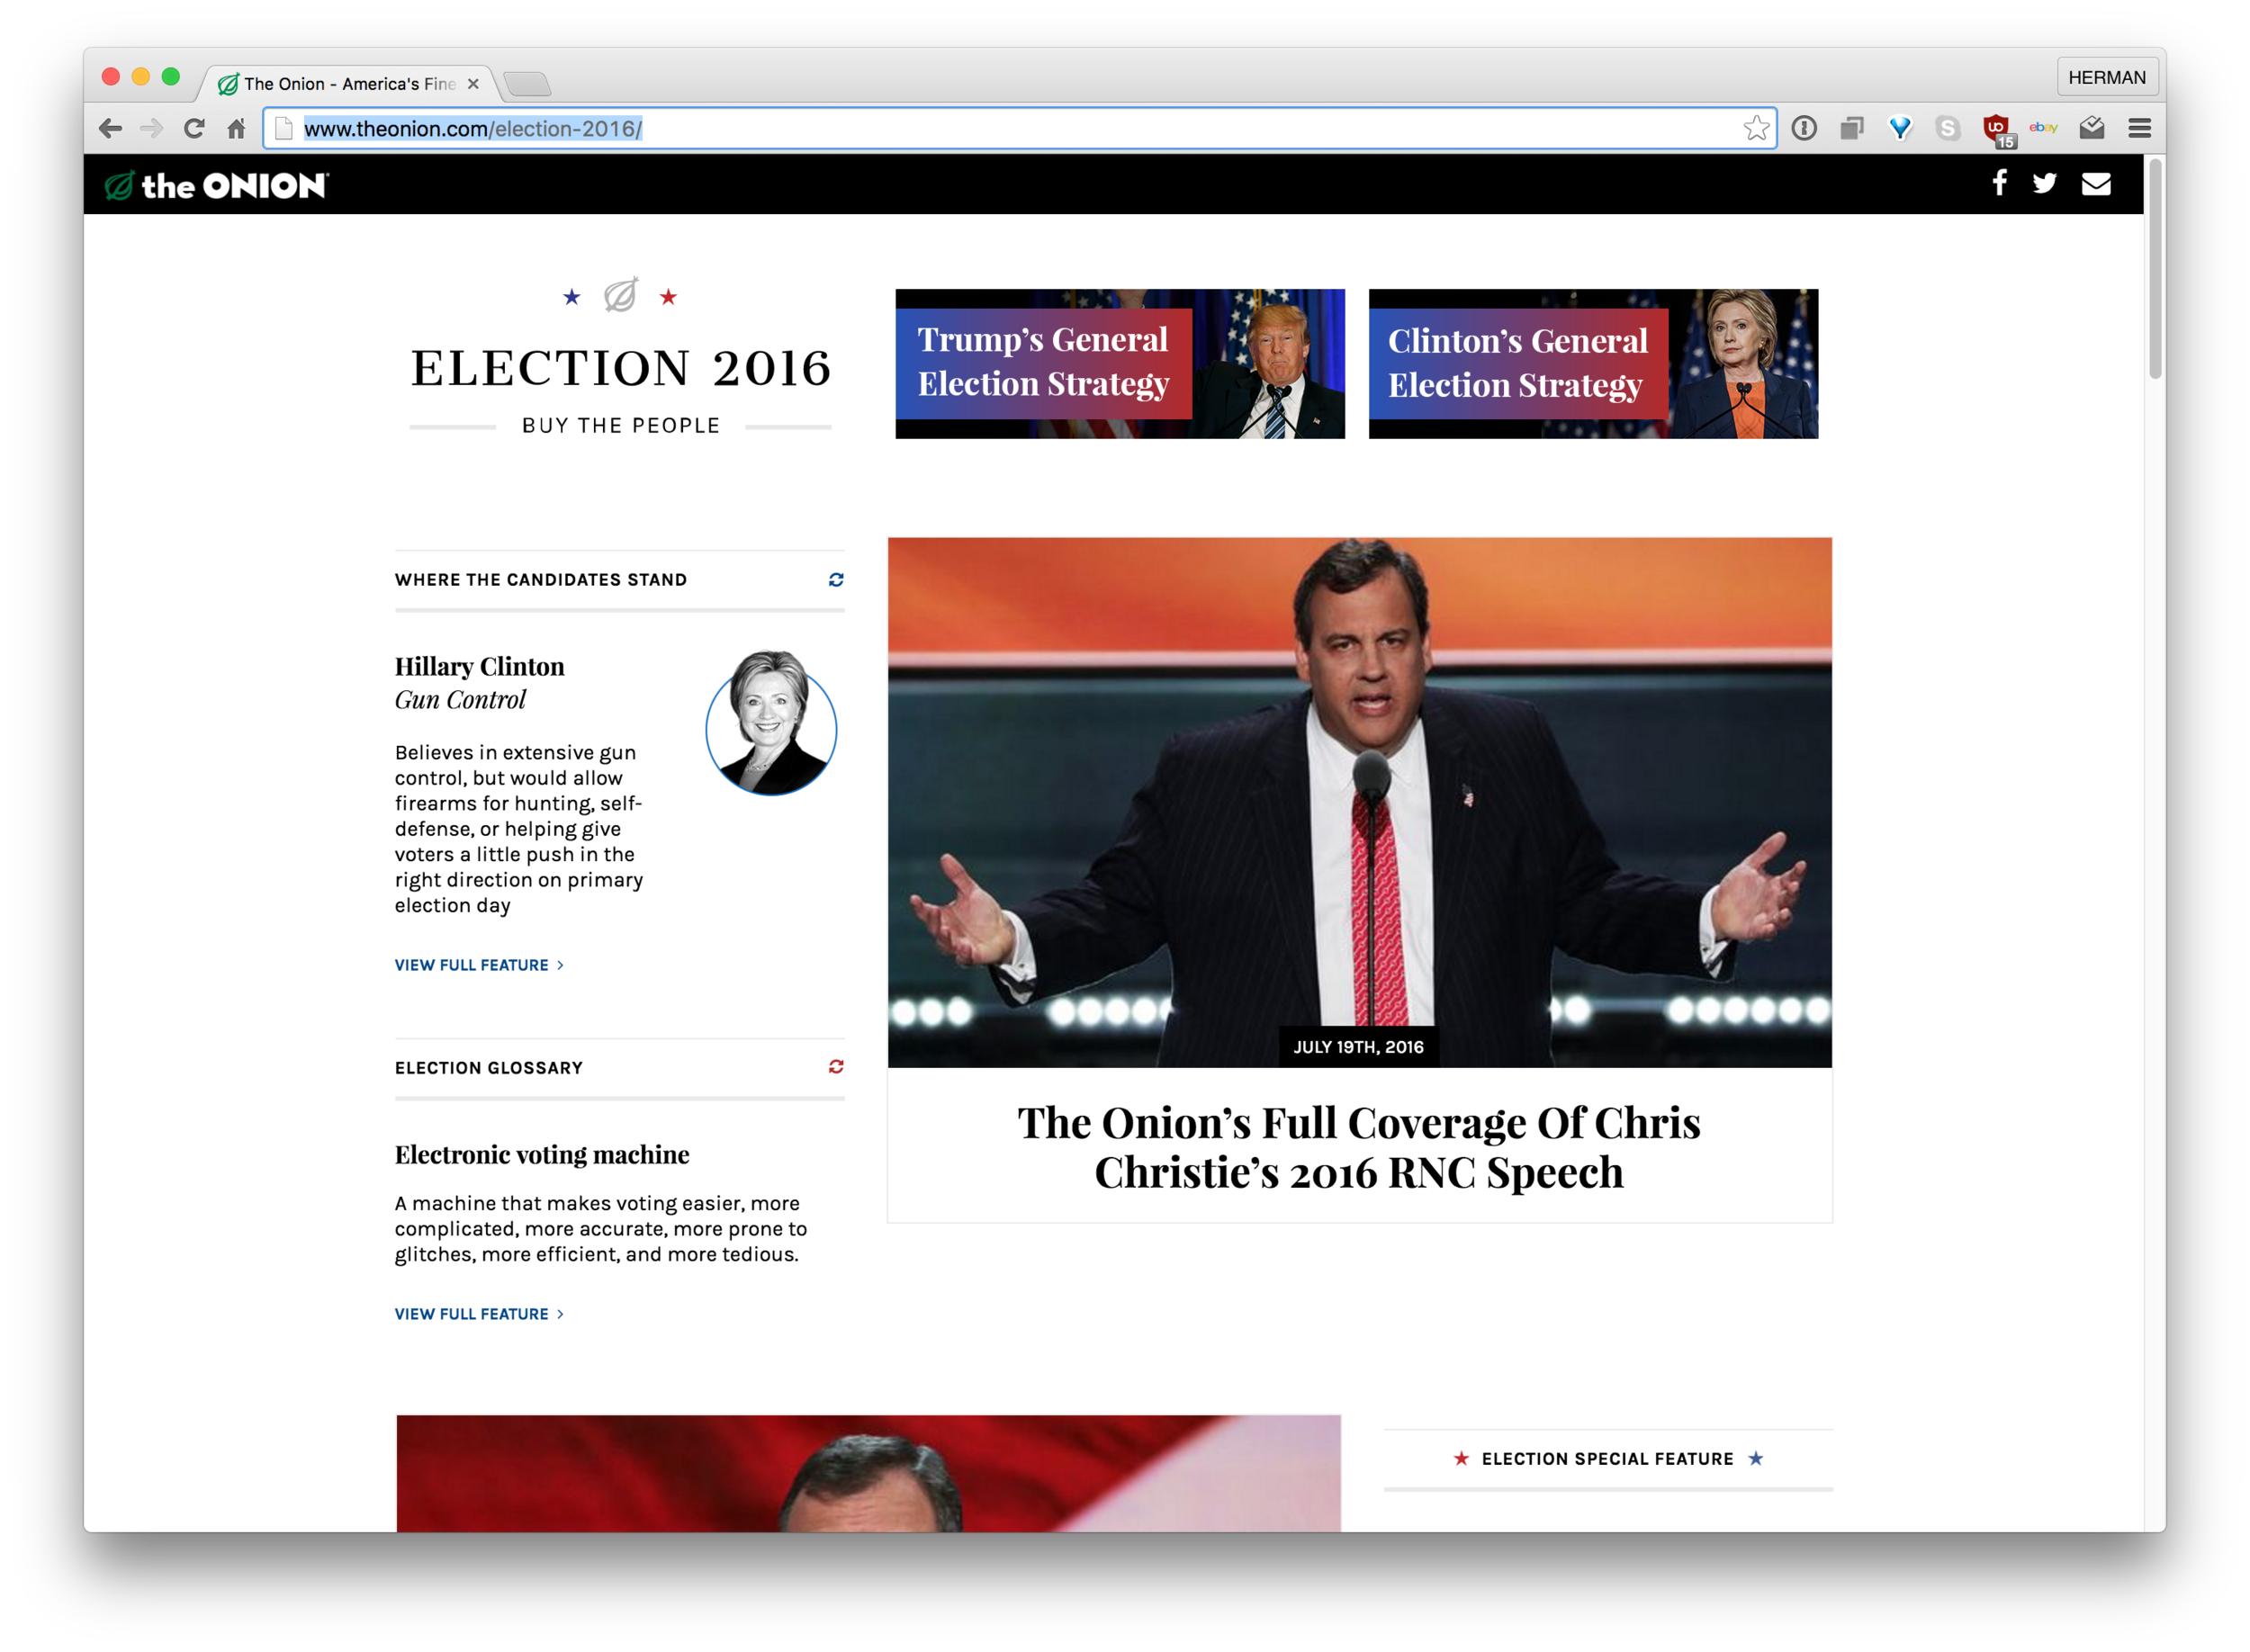Open the blue funnel extension icon
The width and height of the screenshot is (2250, 1652).
tap(1900, 128)
